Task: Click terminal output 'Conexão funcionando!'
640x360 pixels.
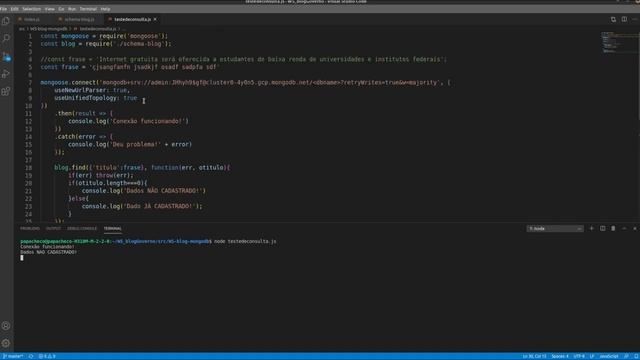Action: [x=47, y=247]
